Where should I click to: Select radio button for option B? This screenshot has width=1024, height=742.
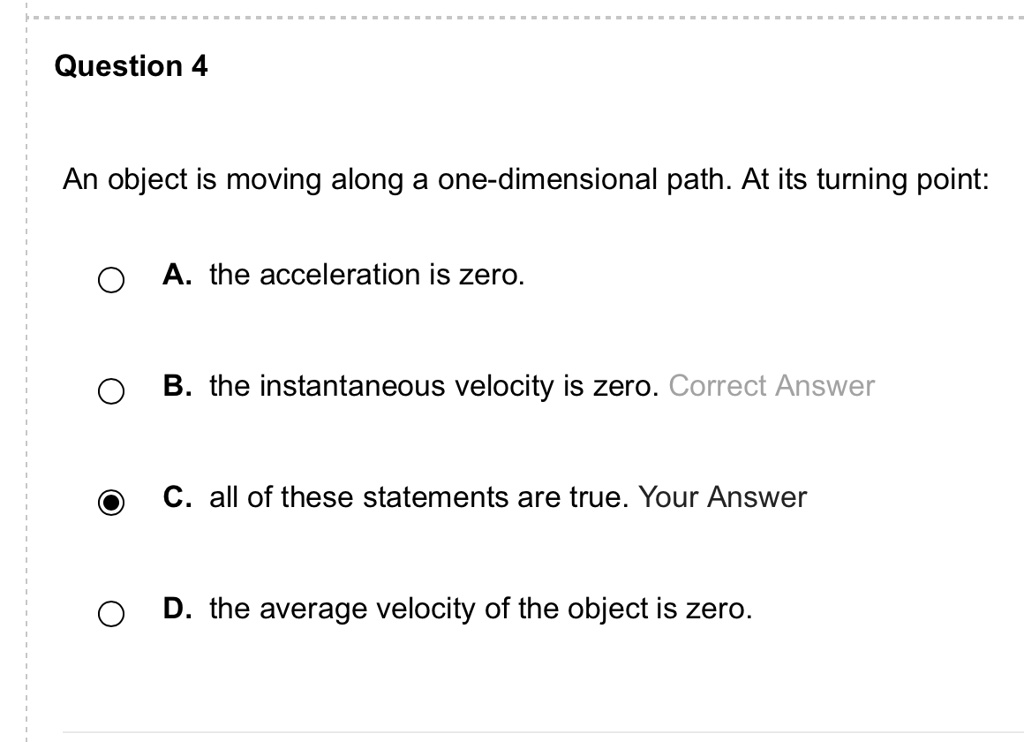point(110,392)
